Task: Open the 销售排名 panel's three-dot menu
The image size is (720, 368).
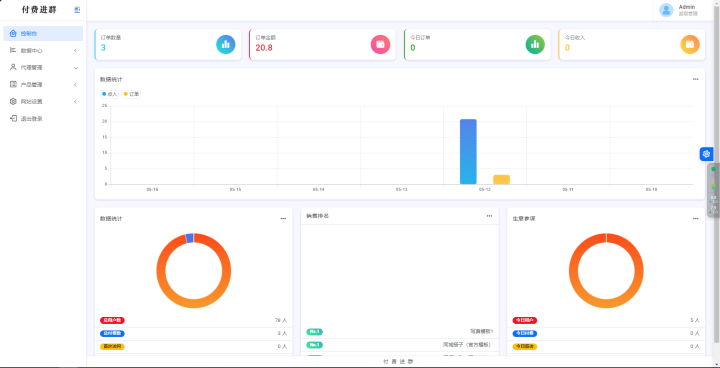Action: (489, 216)
